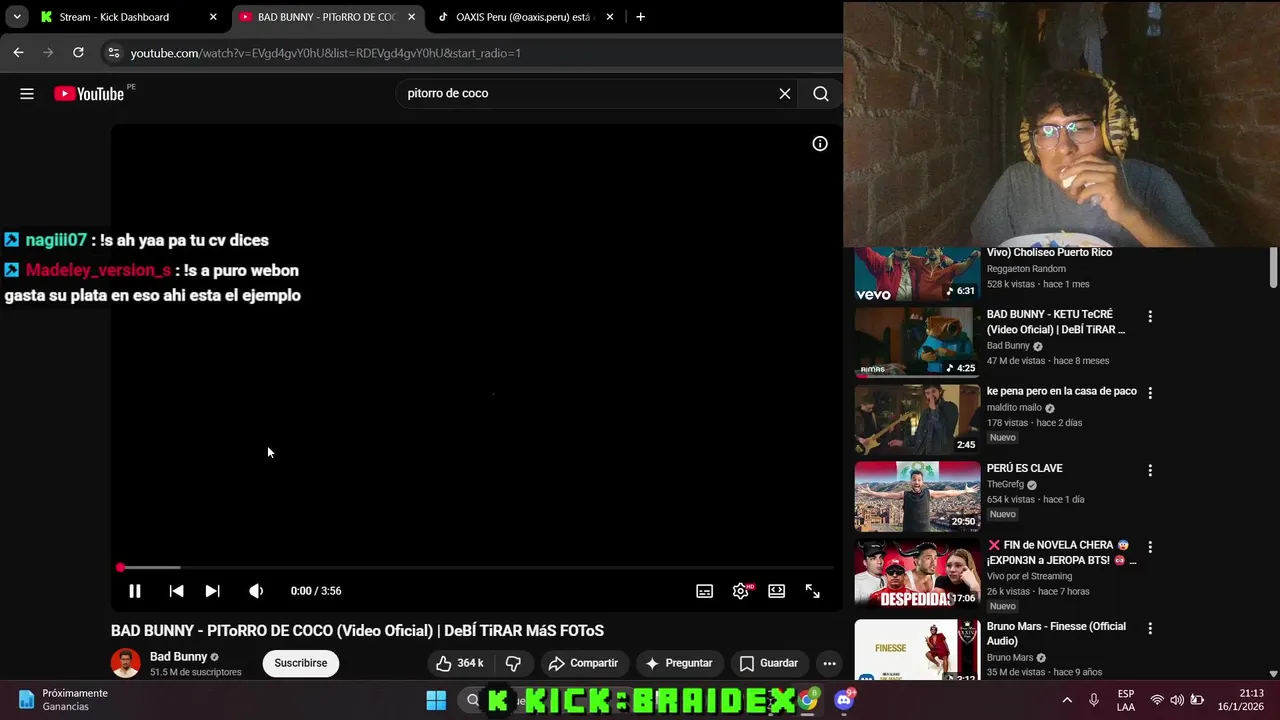Viewport: 1280px width, 720px height.
Task: Go forward in browser history
Action: [x=48, y=53]
